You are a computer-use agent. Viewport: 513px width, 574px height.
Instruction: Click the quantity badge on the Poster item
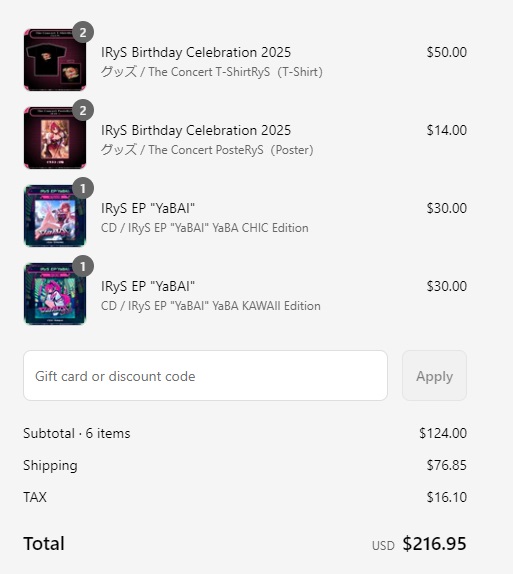(x=83, y=111)
